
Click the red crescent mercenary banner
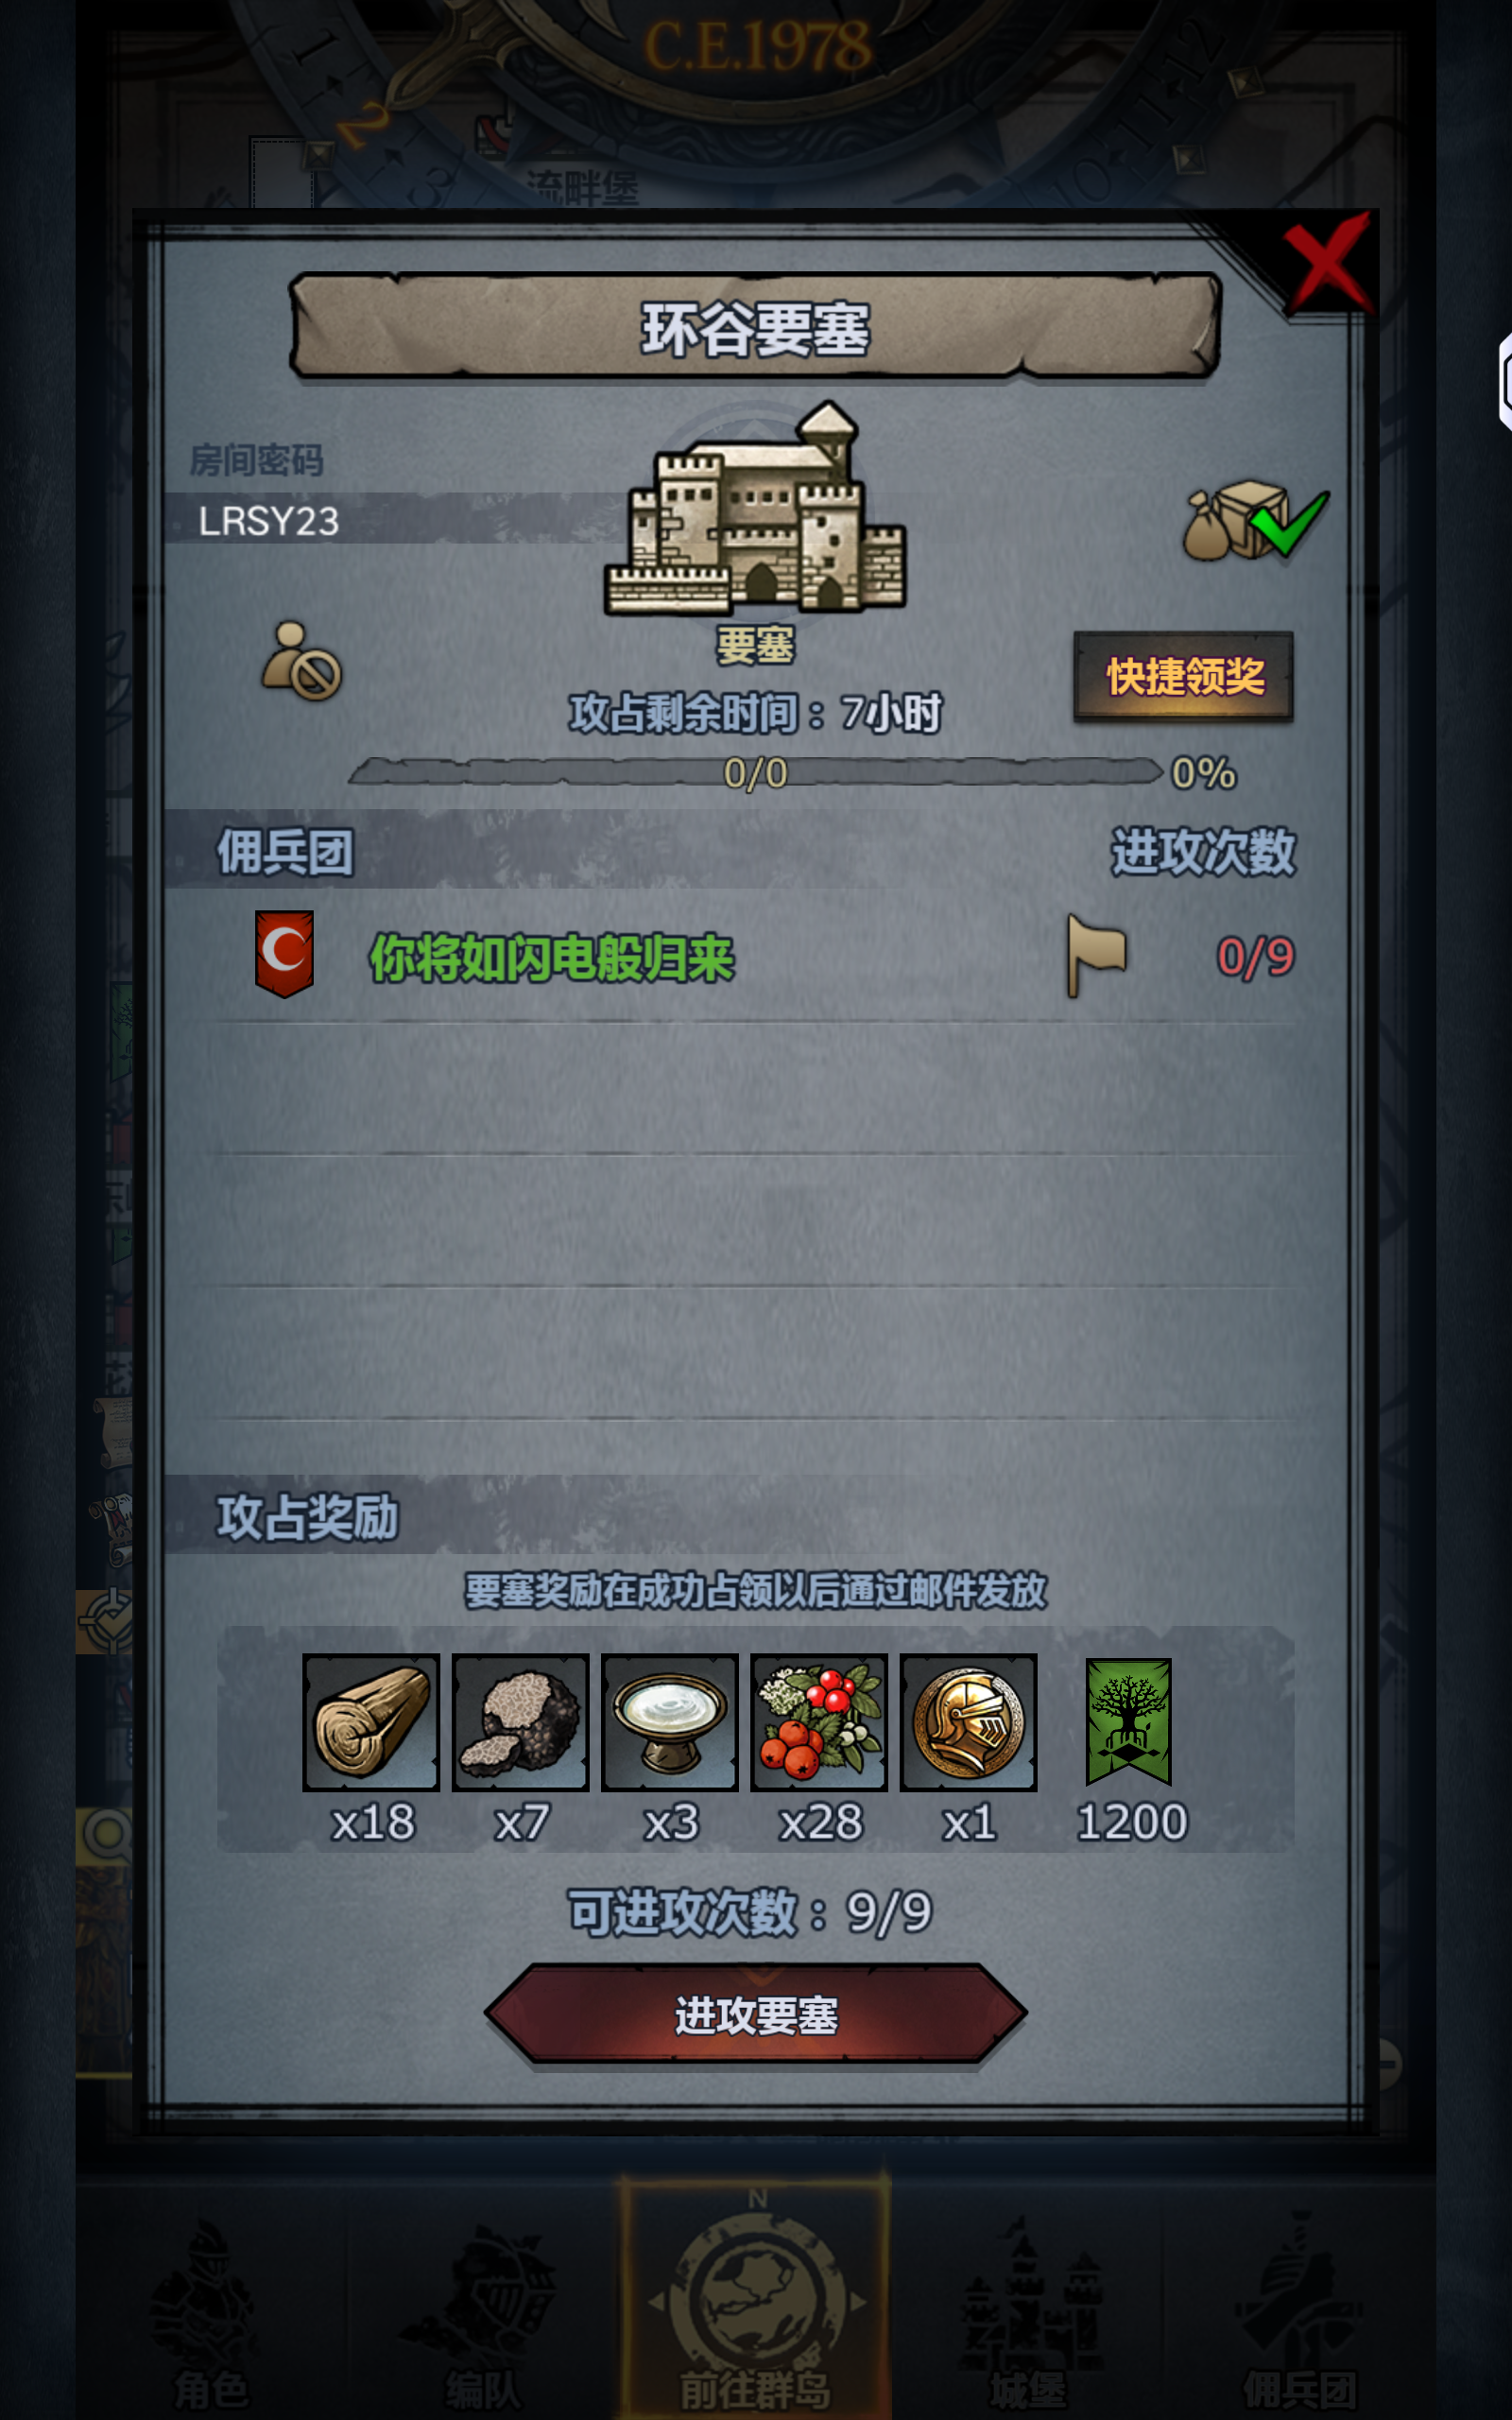coord(284,953)
